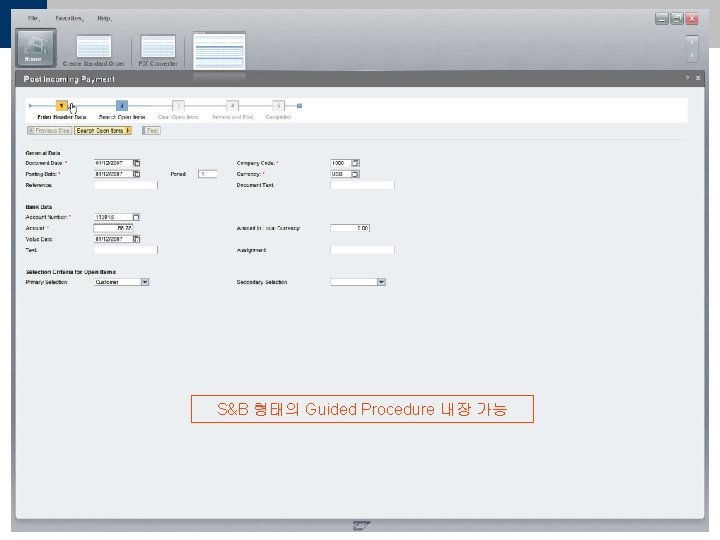
Task: Maximize the application window
Action: (x=677, y=19)
